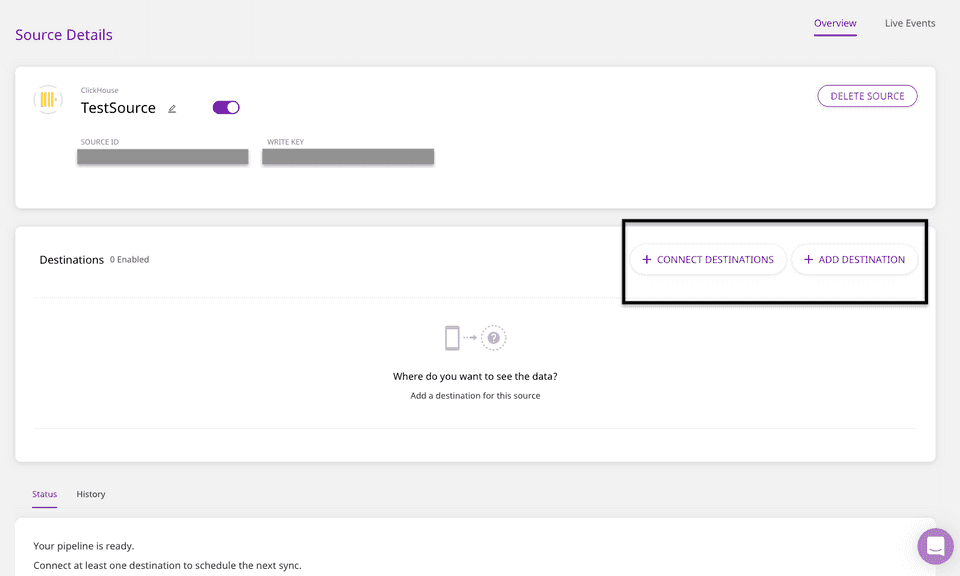Viewport: 960px width, 576px height.
Task: Click the plus icon on Add Destination
Action: point(808,260)
